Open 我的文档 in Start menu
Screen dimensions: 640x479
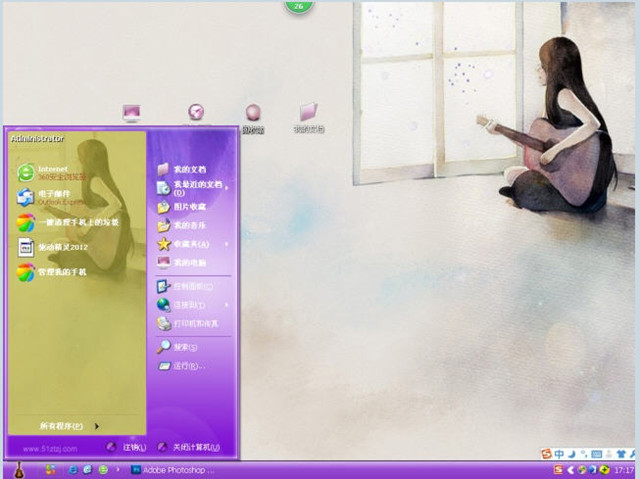(182, 169)
